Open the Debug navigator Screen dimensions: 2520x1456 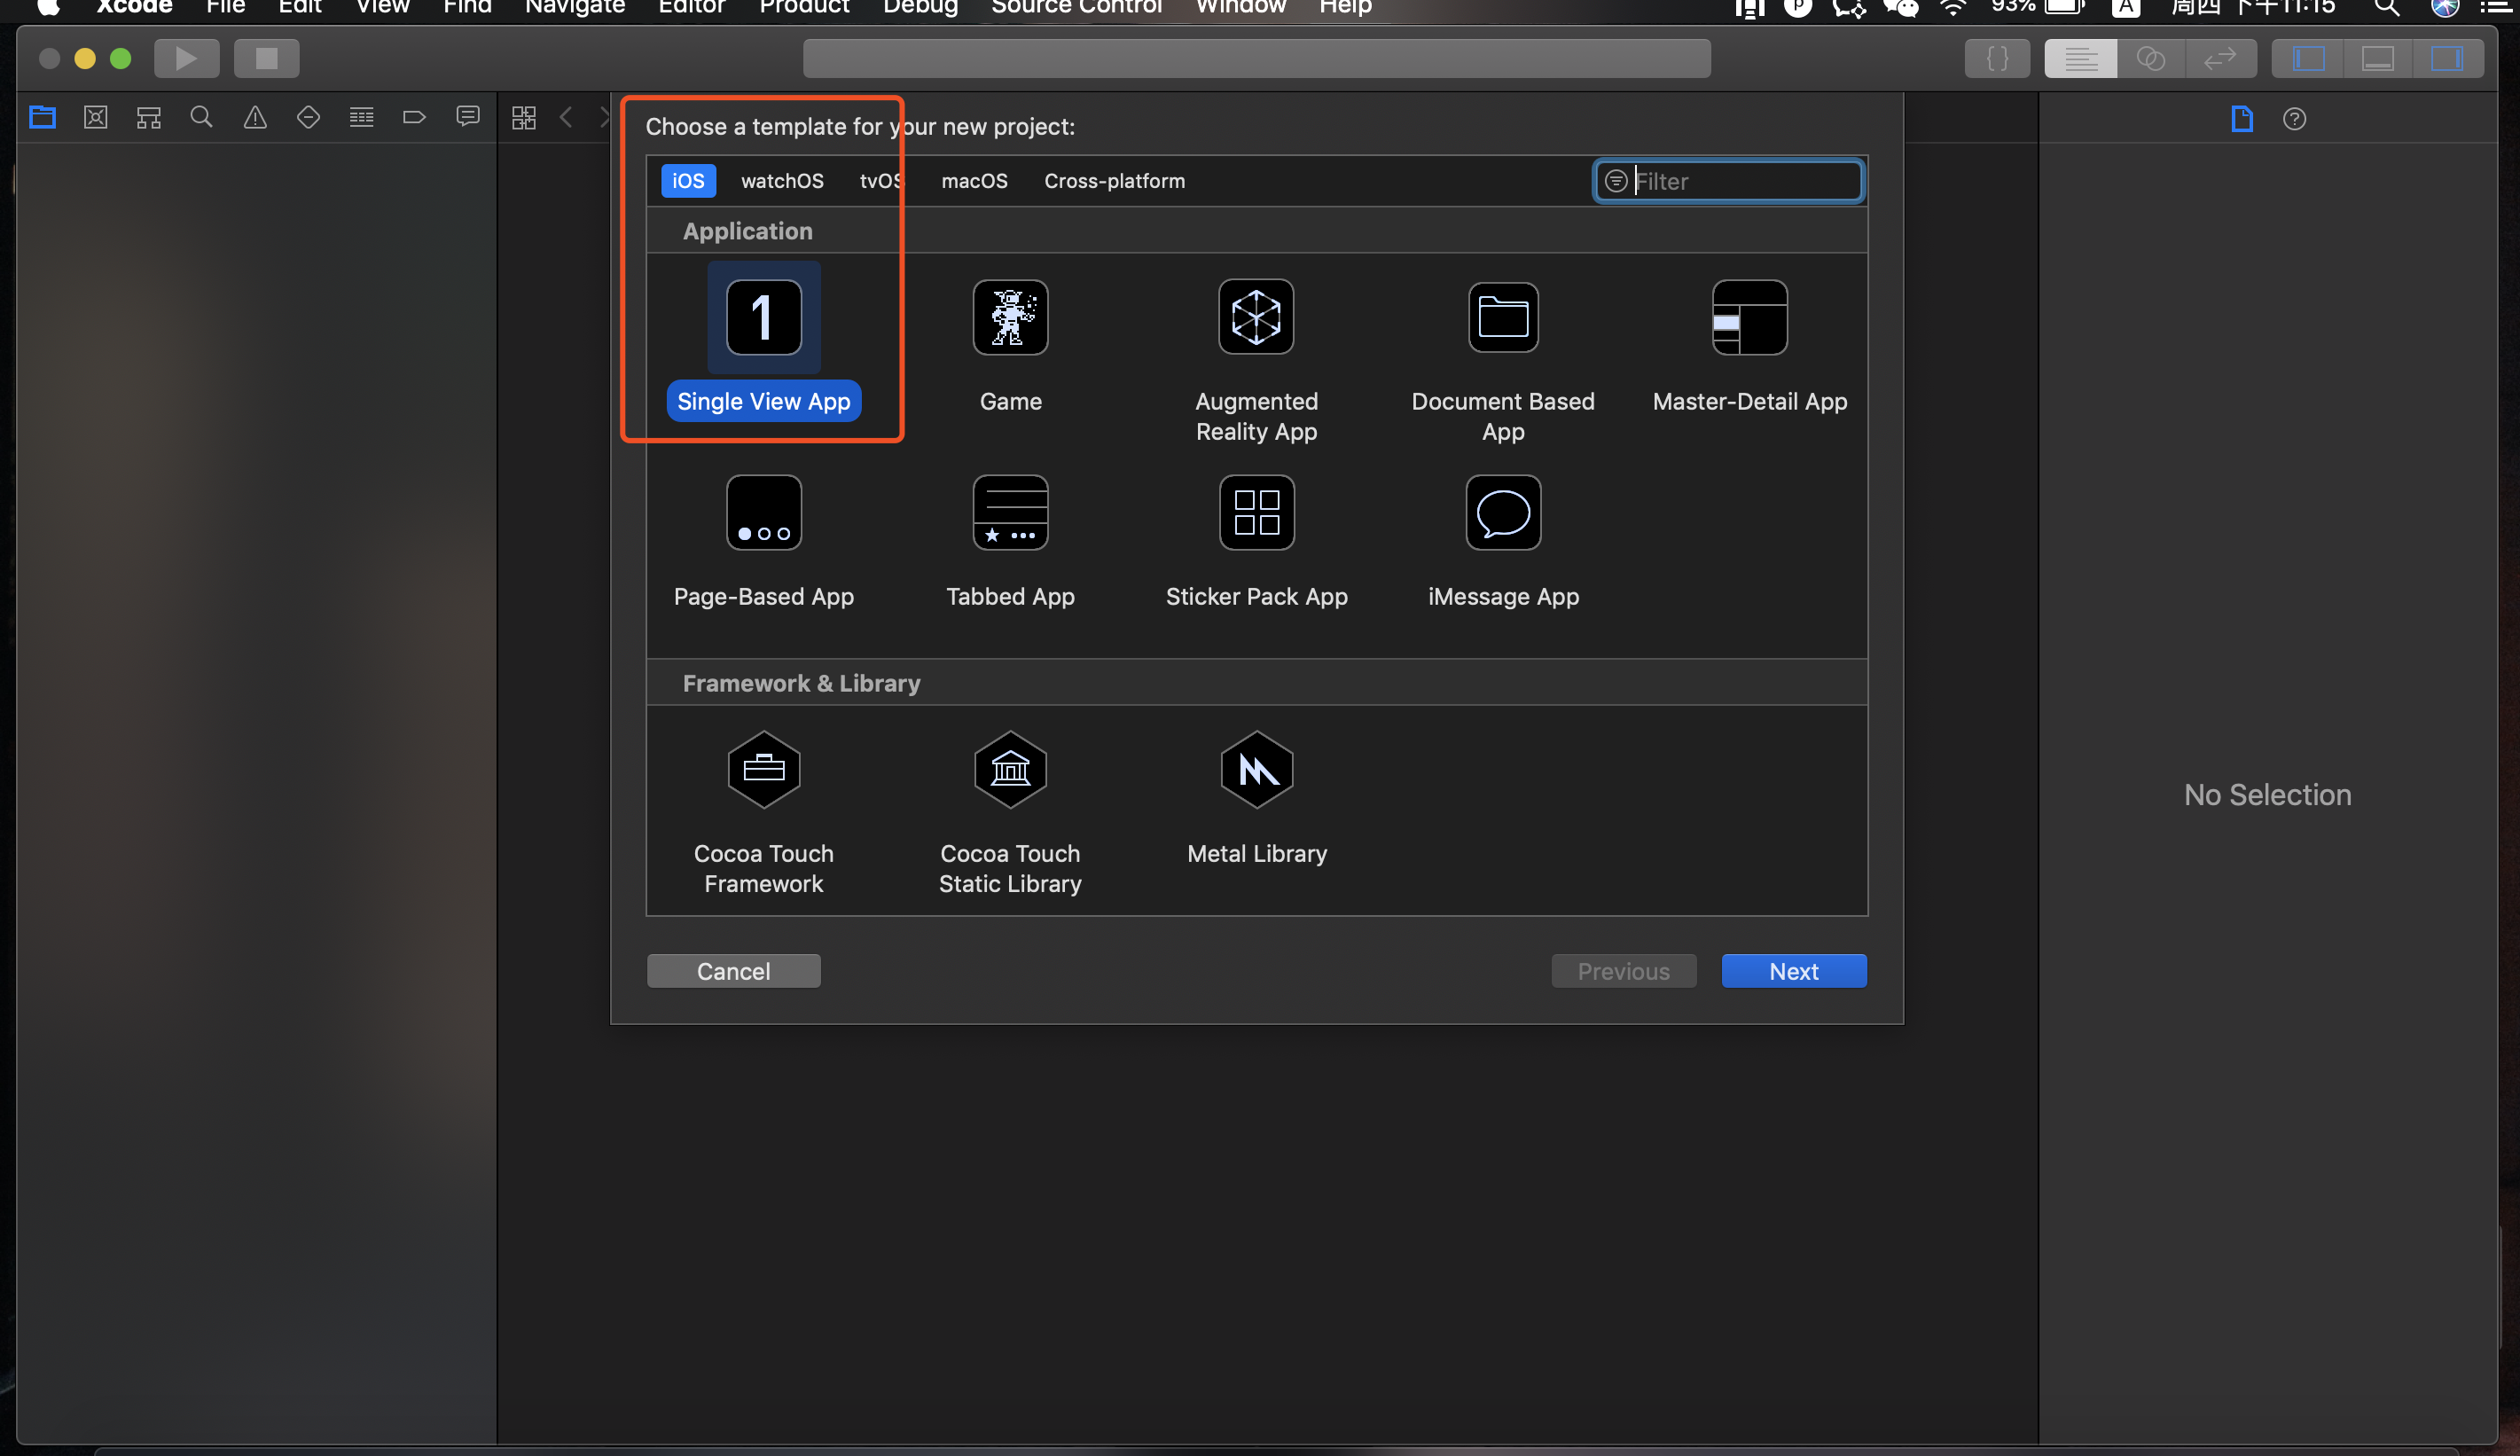361,117
